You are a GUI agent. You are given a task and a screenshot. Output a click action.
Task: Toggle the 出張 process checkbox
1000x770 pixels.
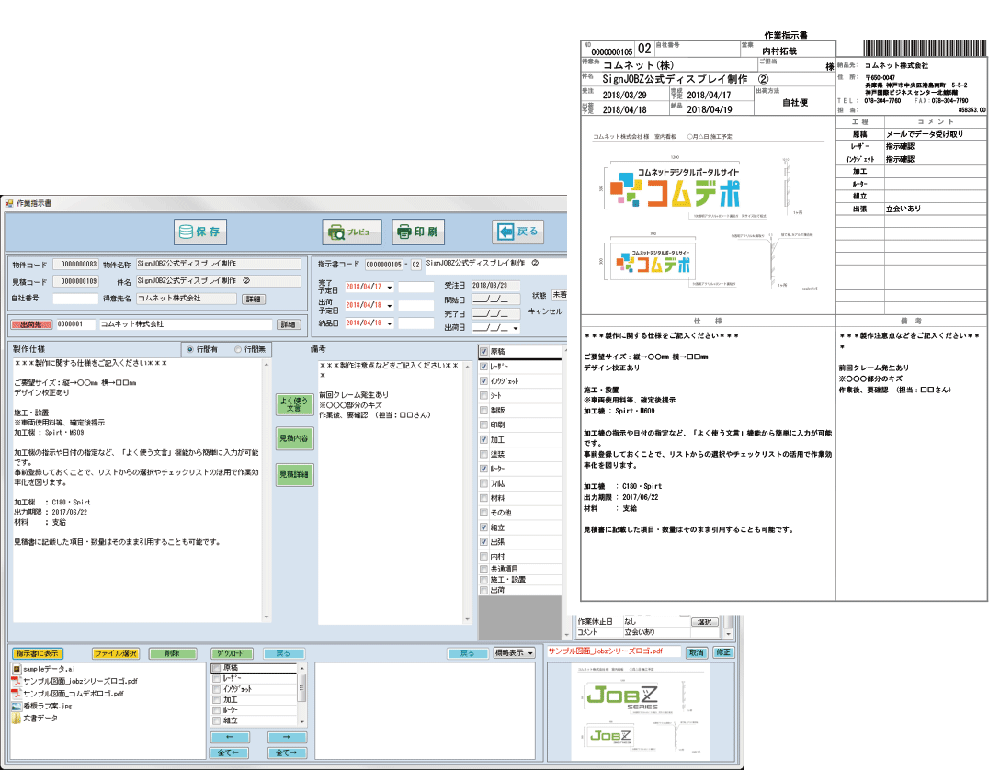[484, 542]
